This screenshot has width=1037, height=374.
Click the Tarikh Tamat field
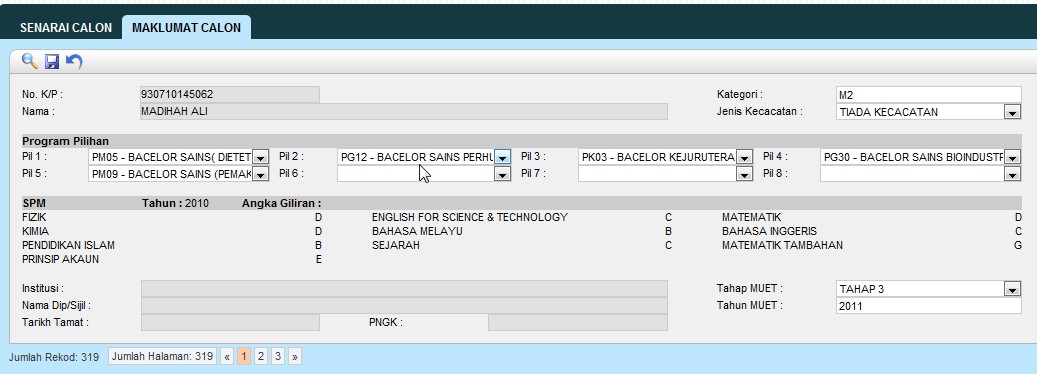coord(230,322)
